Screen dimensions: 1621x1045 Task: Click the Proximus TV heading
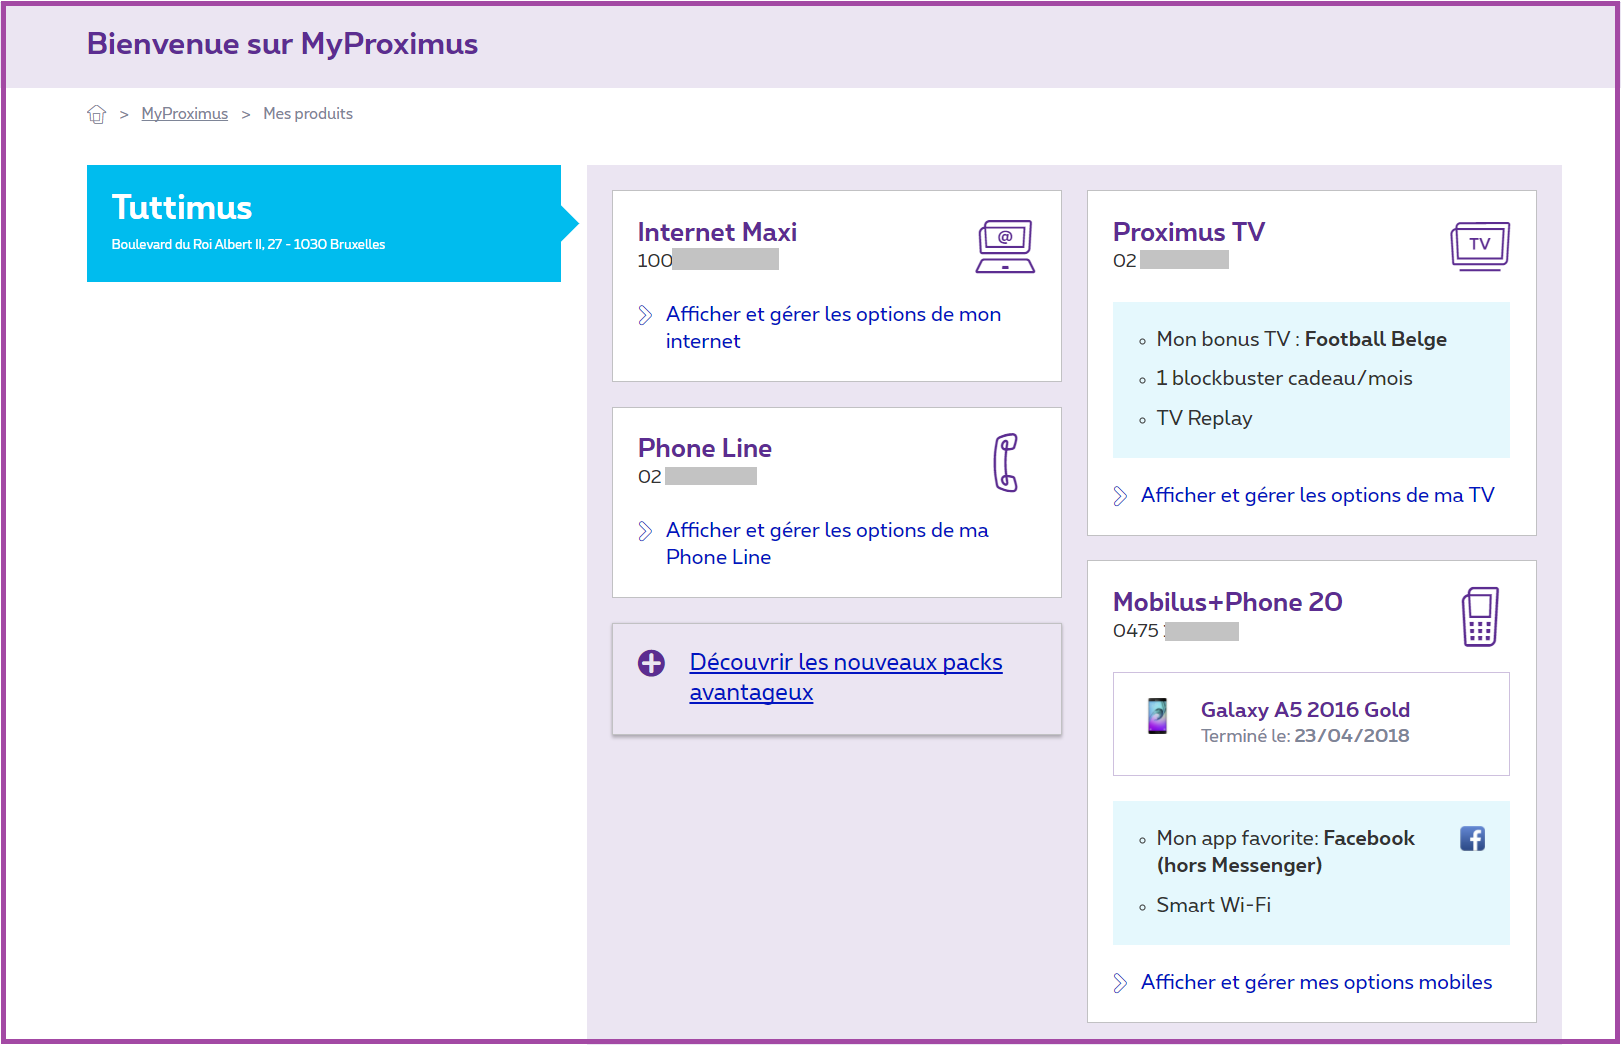click(1188, 232)
